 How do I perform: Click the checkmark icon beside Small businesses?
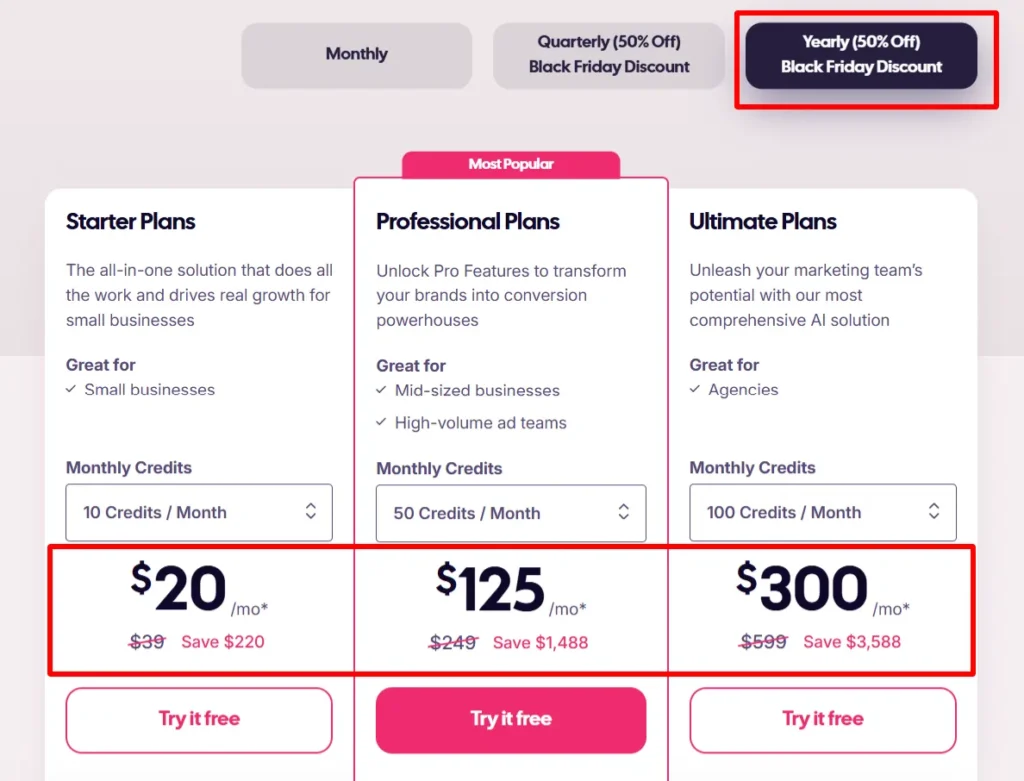[72, 390]
